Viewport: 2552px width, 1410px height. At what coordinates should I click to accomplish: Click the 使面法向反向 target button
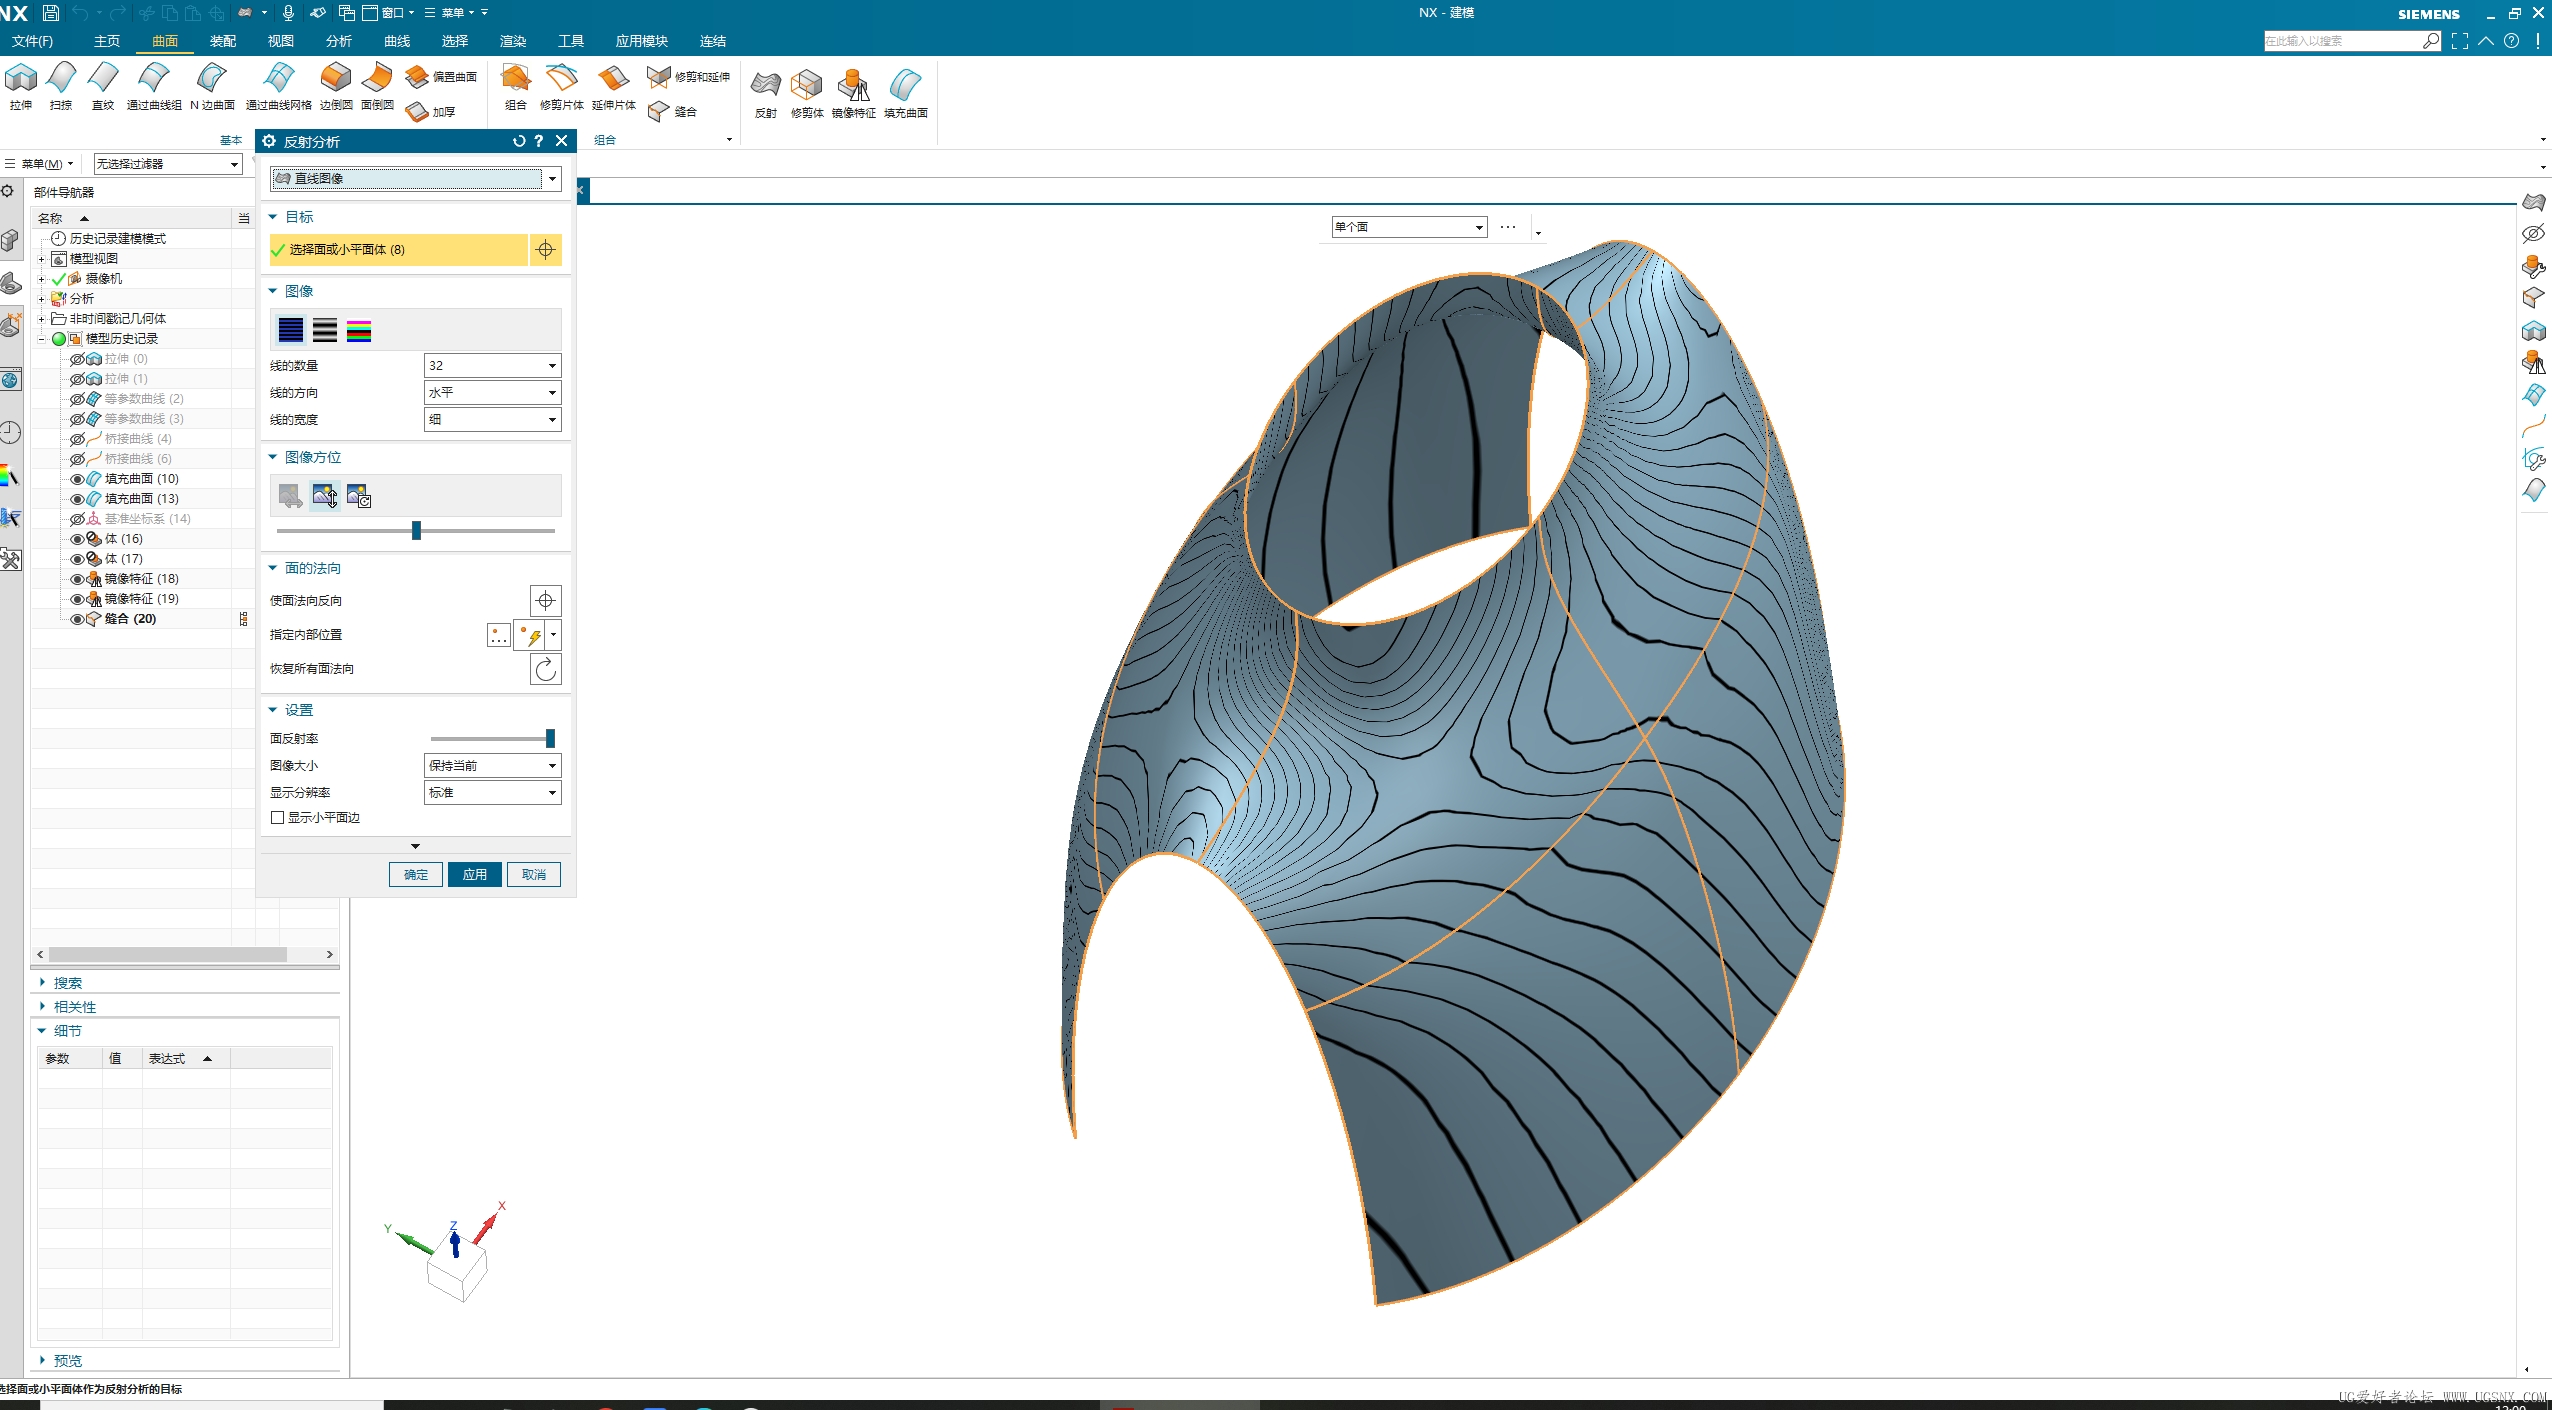pyautogui.click(x=545, y=600)
